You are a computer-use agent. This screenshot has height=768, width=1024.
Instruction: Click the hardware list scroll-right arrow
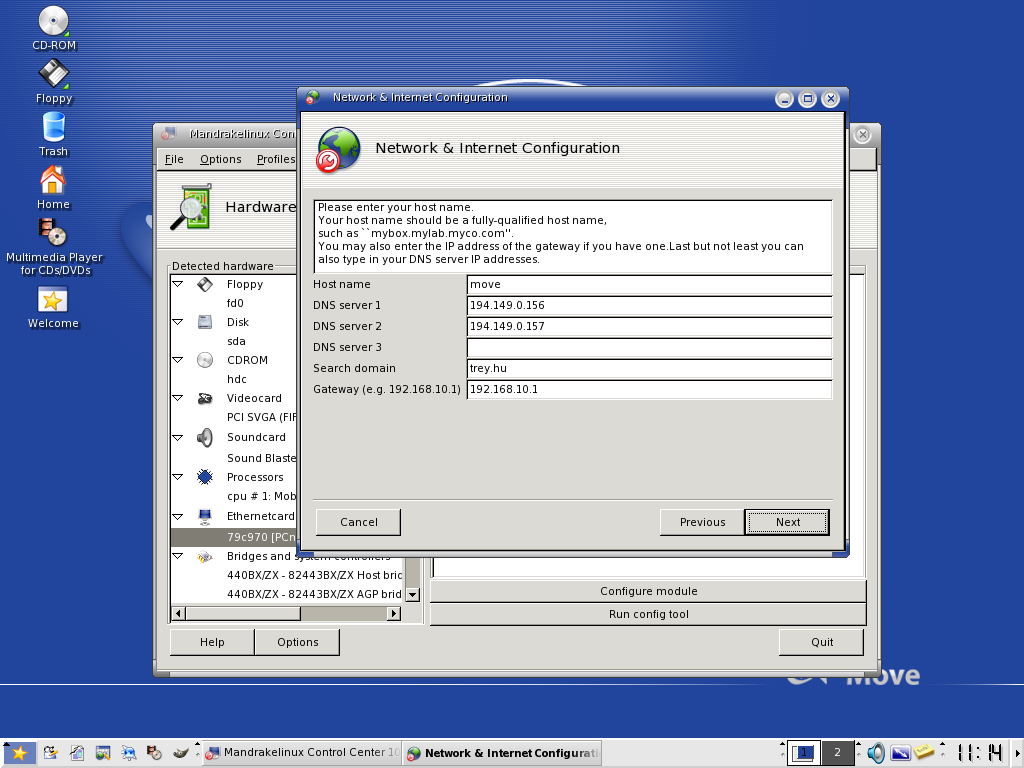coord(394,613)
